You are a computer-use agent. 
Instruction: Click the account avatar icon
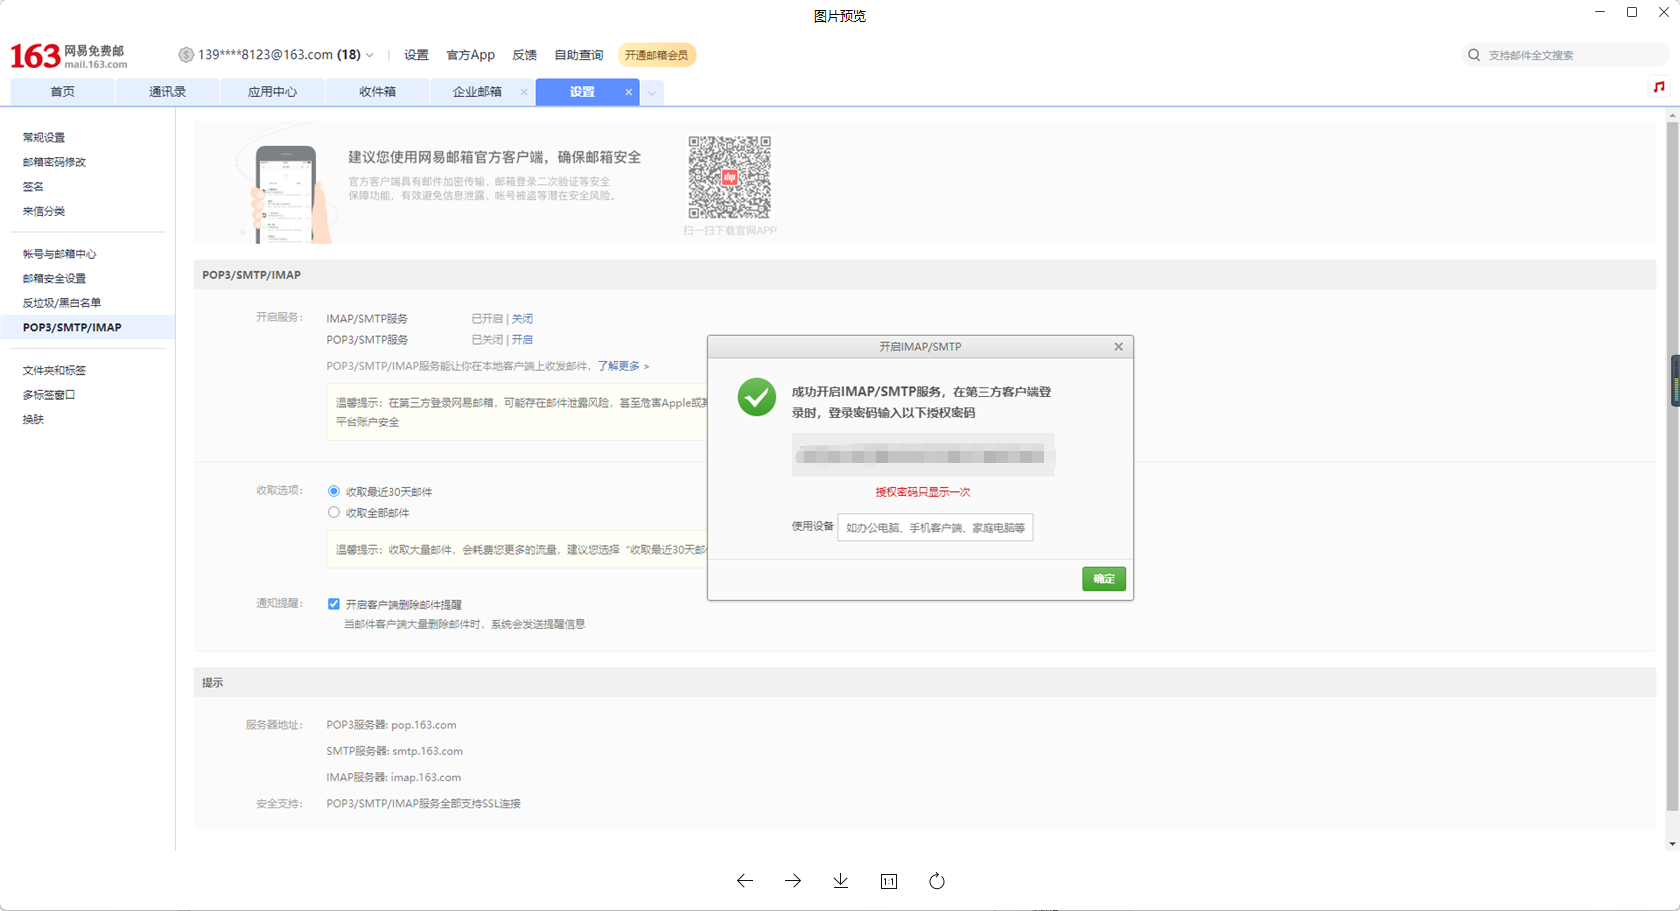pyautogui.click(x=186, y=55)
